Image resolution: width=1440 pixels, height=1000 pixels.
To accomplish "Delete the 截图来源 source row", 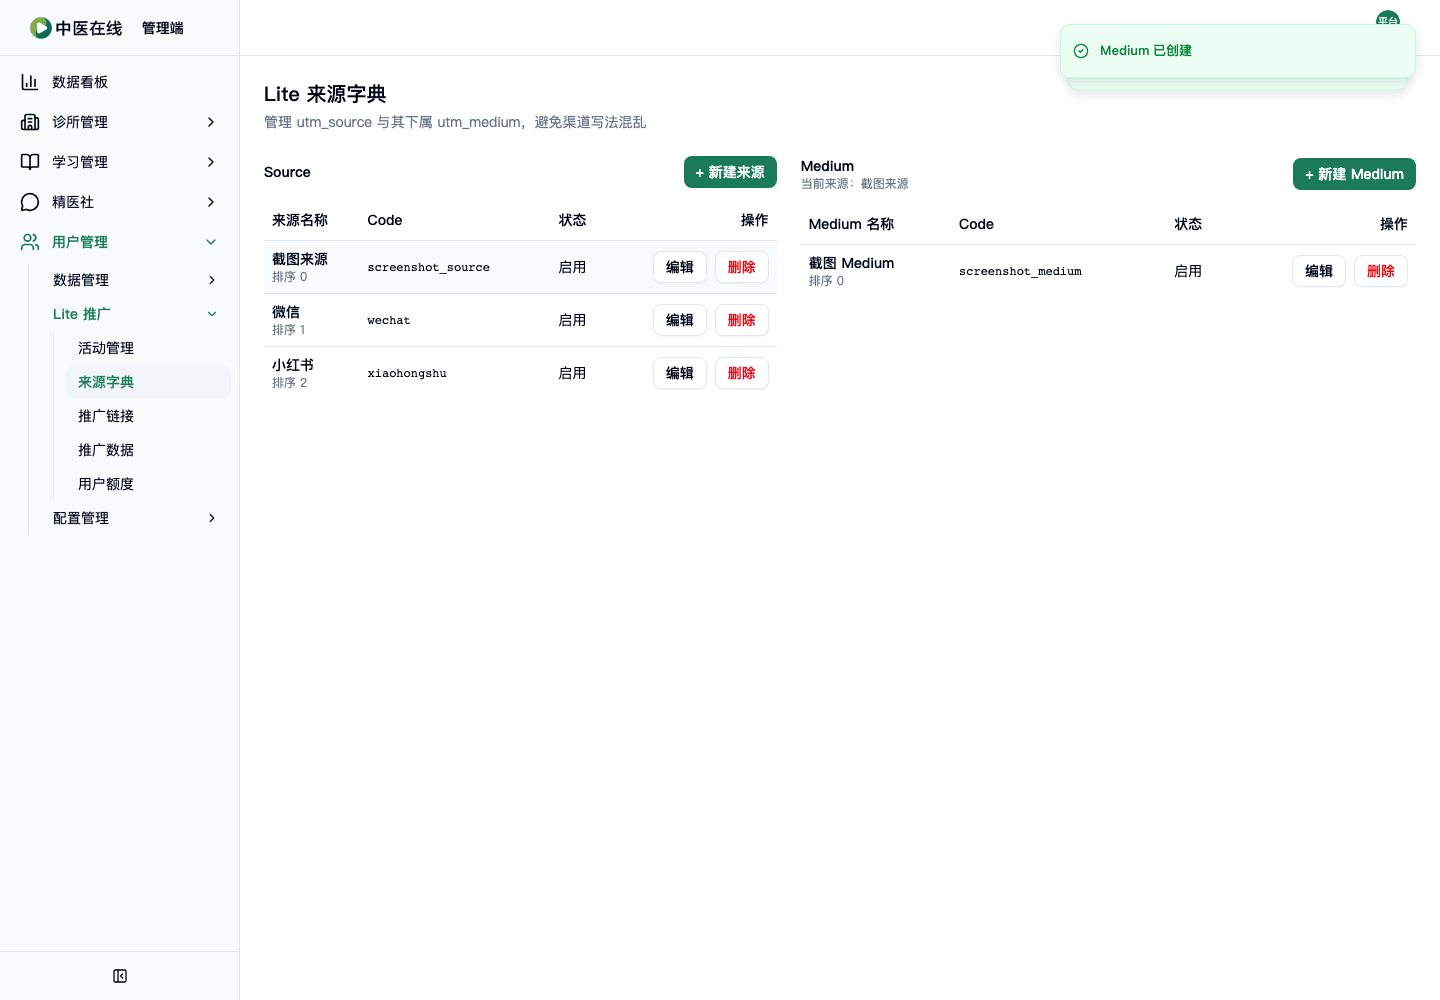I will coord(742,267).
